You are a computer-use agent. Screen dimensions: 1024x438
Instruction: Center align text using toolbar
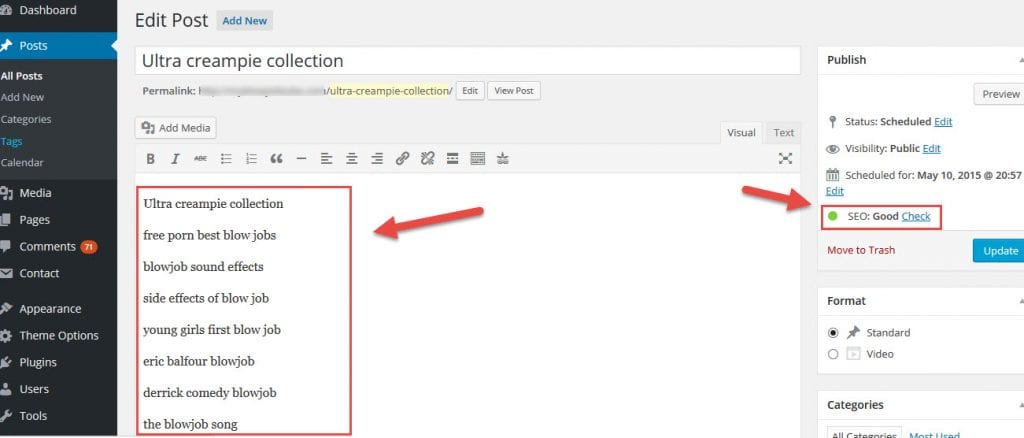tap(352, 158)
